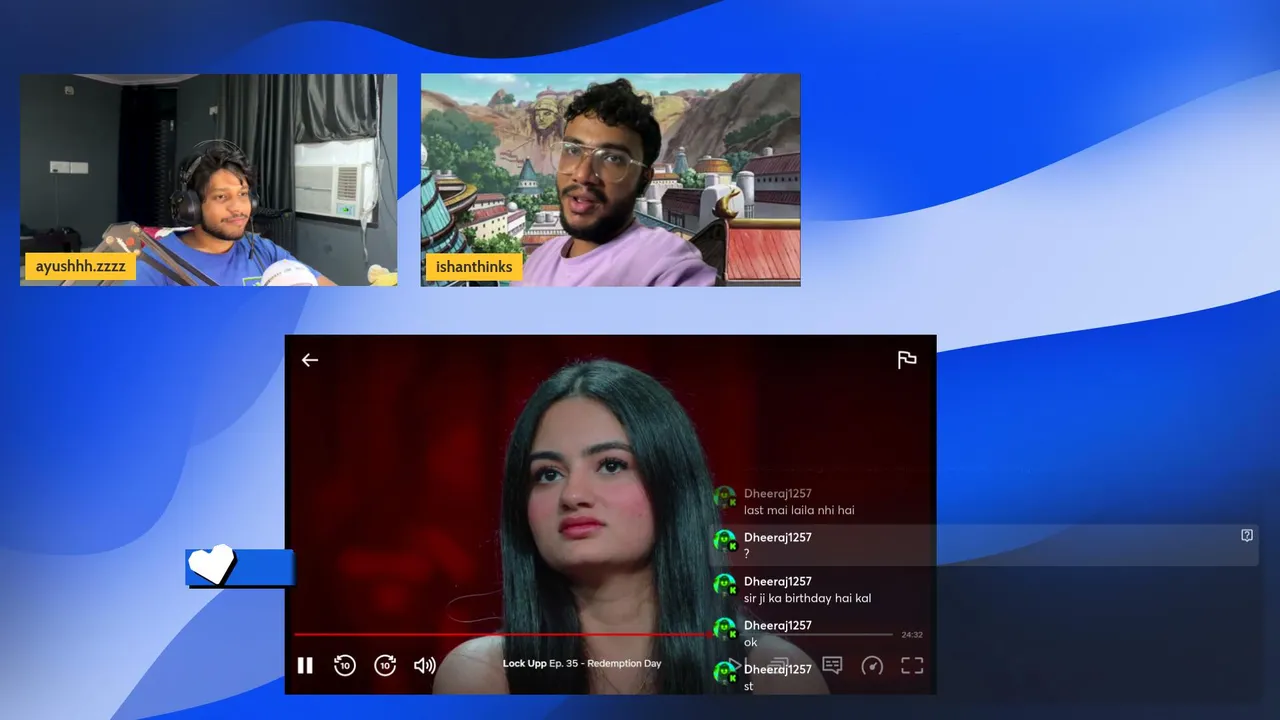Screen dimensions: 1280x720
Task: Open Dheeraj1257 username above "last mai laila nhi hai"
Action: (778, 494)
